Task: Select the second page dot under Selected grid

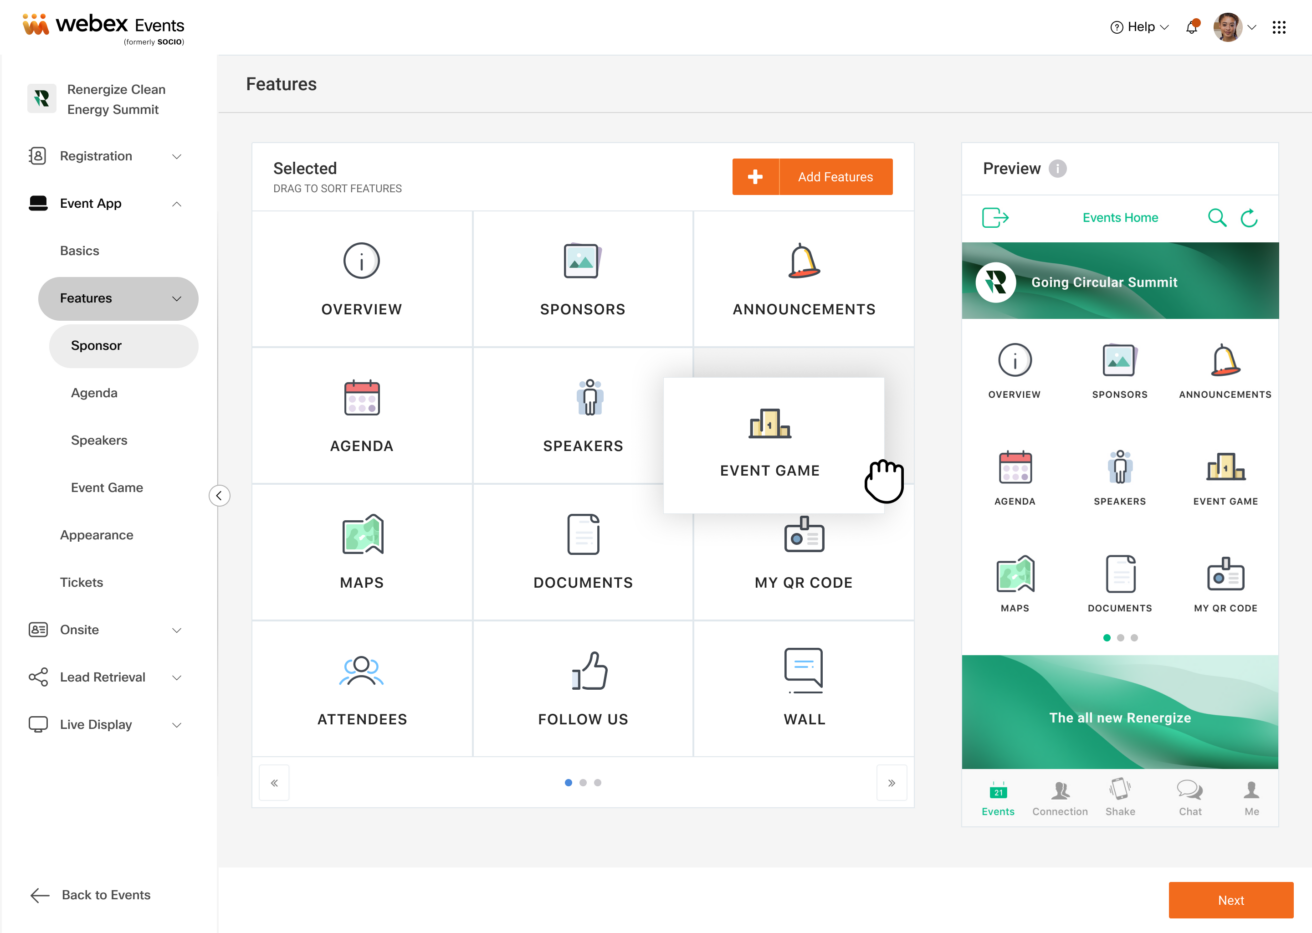Action: click(x=583, y=783)
